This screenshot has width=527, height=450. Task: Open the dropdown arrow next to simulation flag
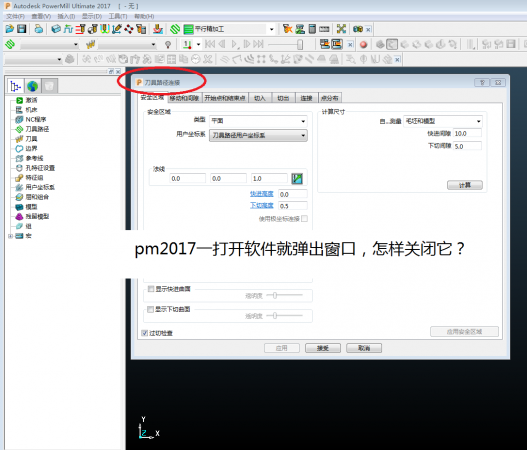(198, 44)
